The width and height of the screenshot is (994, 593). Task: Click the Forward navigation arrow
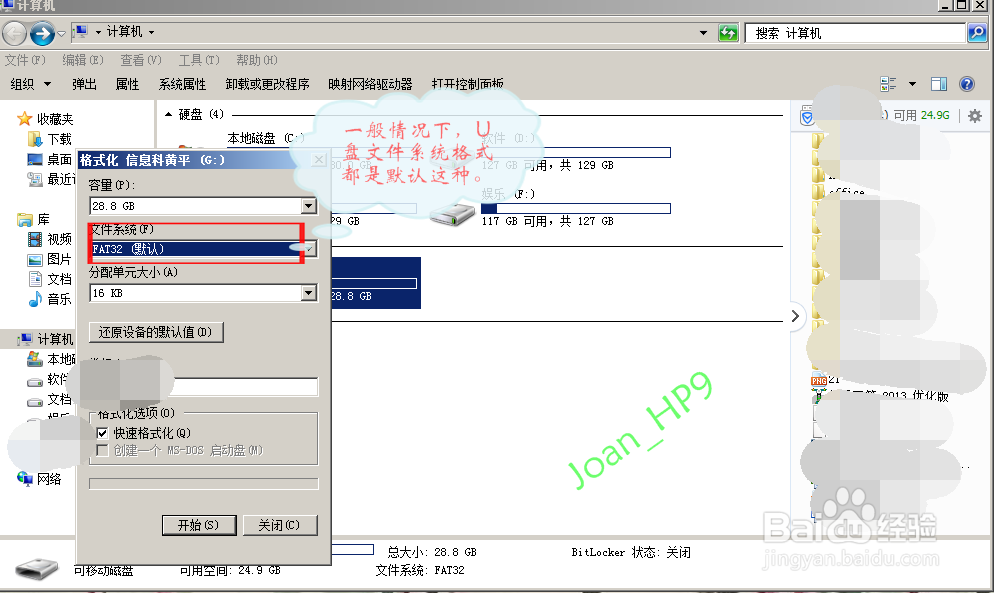point(42,33)
